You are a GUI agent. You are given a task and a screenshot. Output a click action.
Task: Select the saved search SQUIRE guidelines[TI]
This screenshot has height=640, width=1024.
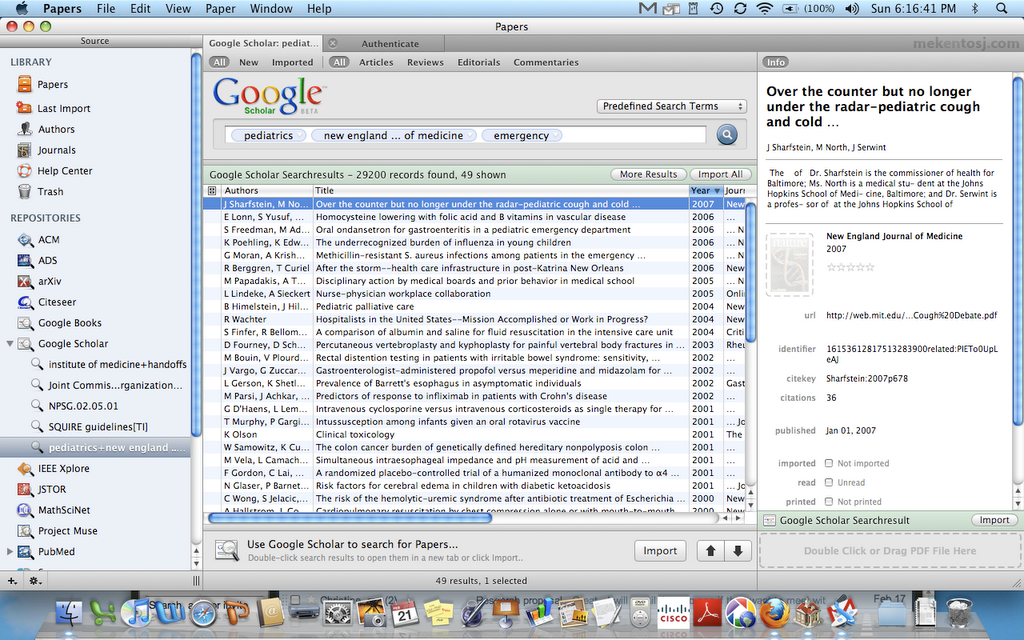click(x=98, y=427)
